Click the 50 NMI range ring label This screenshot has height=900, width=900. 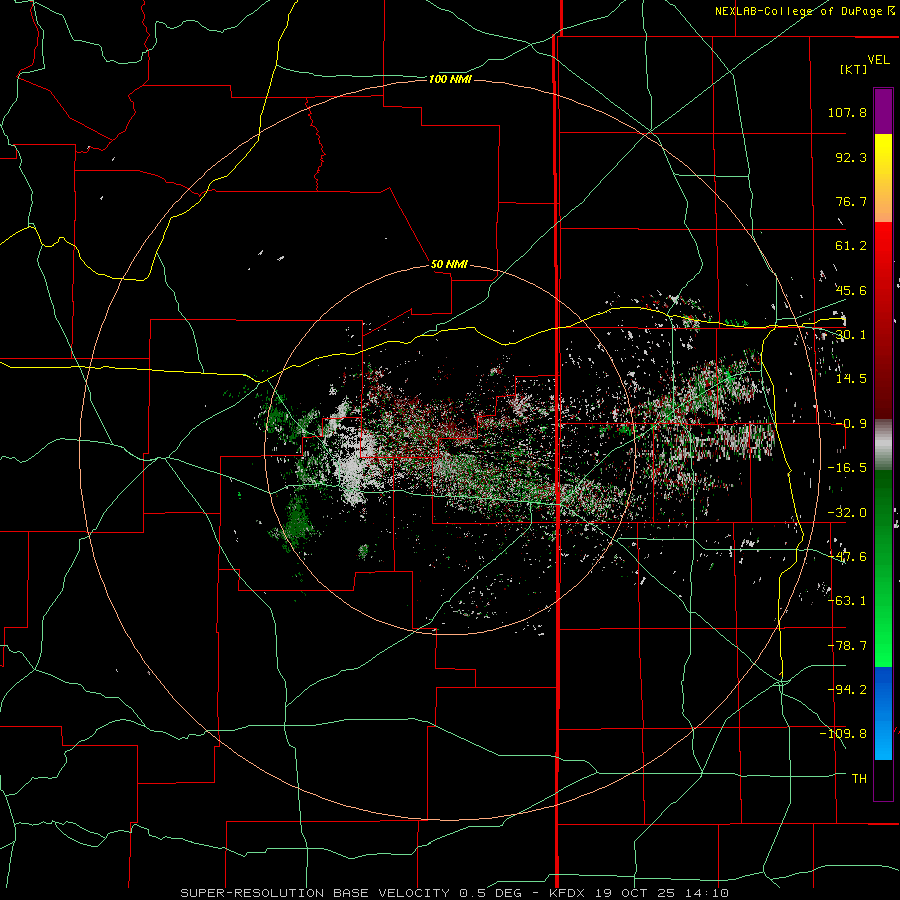tap(449, 265)
